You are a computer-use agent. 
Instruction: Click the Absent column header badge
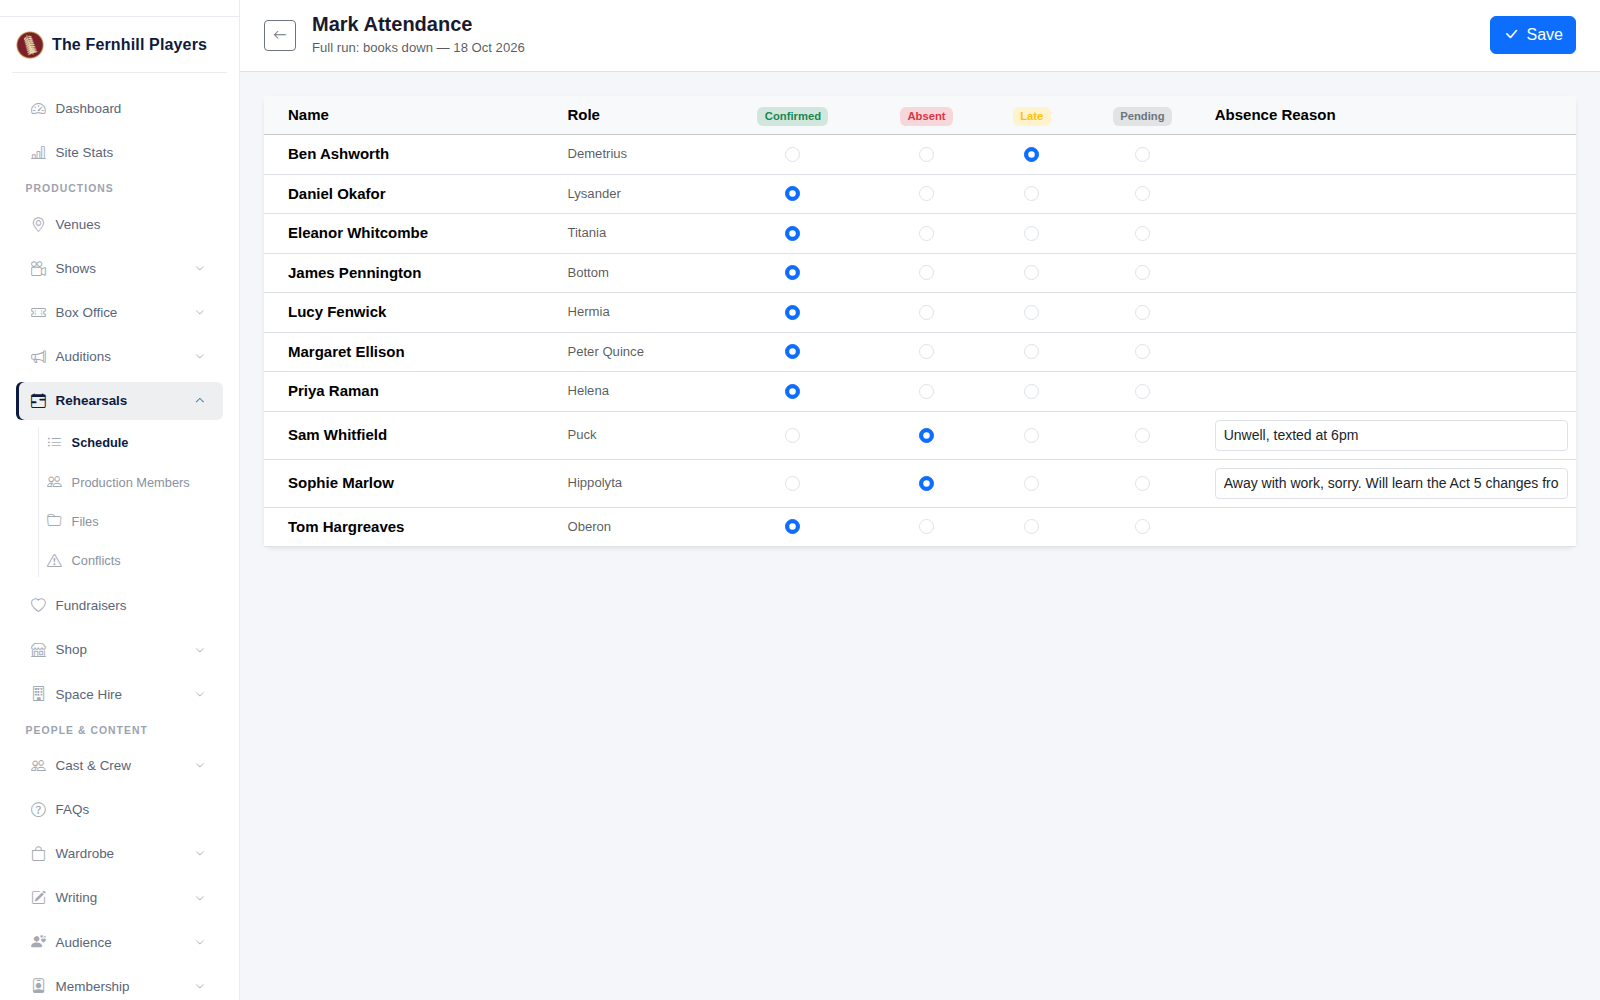pos(926,116)
